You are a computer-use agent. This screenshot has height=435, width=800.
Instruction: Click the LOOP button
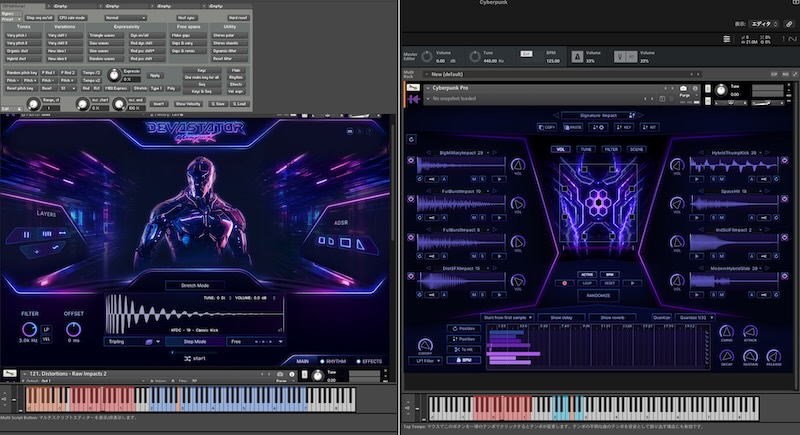[587, 283]
